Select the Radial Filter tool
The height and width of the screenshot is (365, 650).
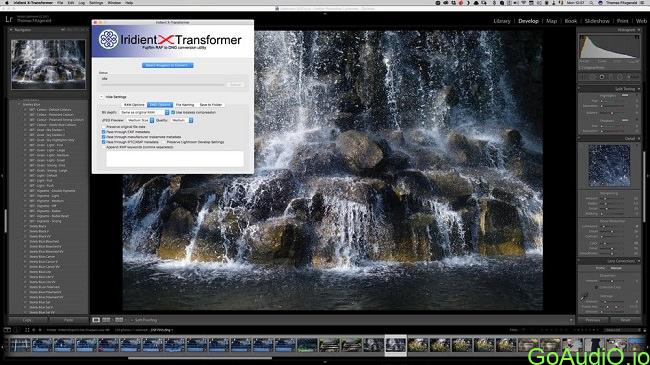pos(620,77)
